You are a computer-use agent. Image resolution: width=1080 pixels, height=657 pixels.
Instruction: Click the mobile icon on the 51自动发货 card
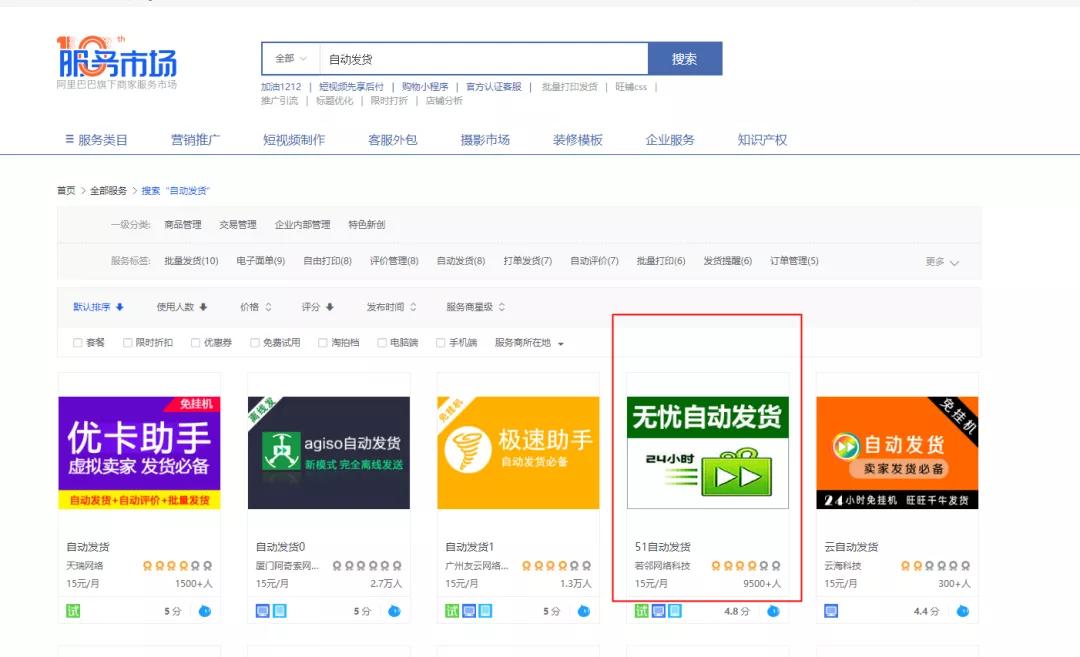[x=675, y=611]
